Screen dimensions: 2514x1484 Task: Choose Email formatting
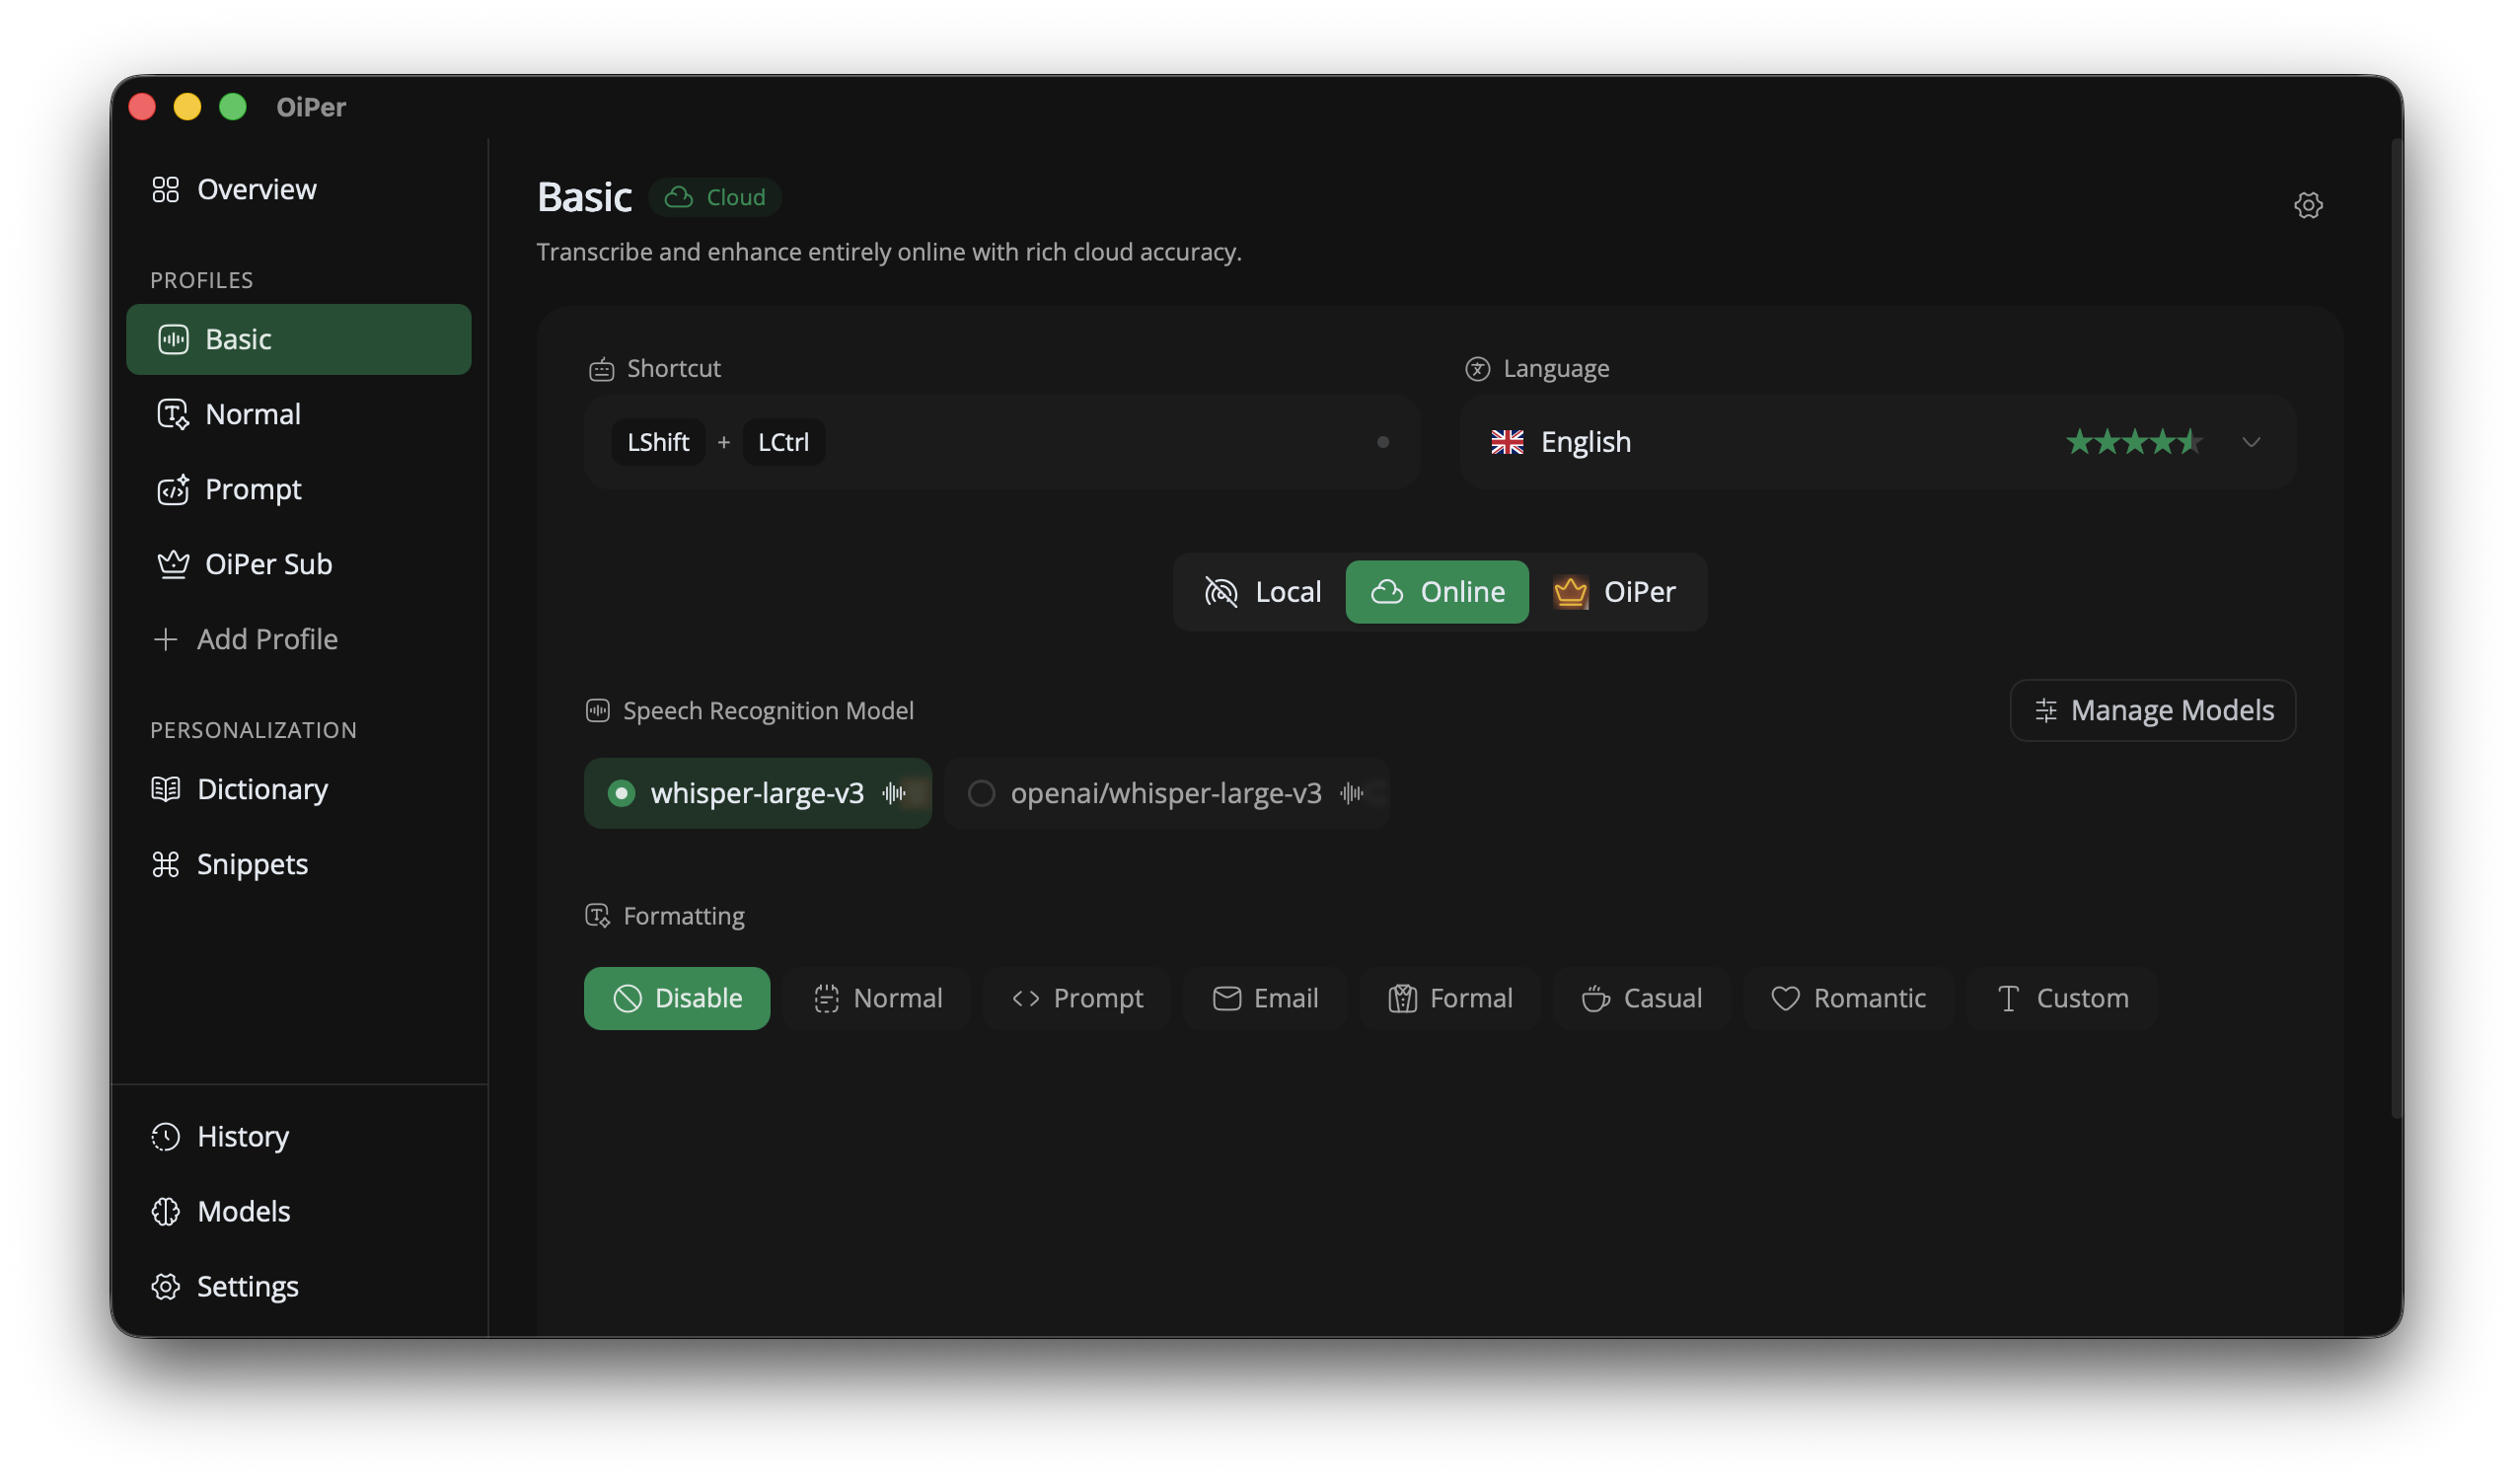pos(1265,998)
